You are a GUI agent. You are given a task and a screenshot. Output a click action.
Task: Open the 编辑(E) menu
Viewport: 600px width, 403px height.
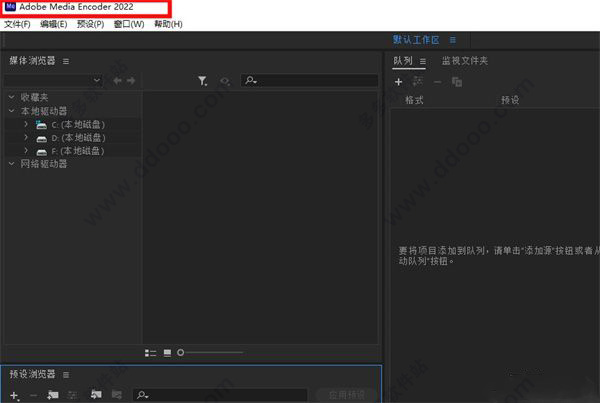(x=54, y=24)
